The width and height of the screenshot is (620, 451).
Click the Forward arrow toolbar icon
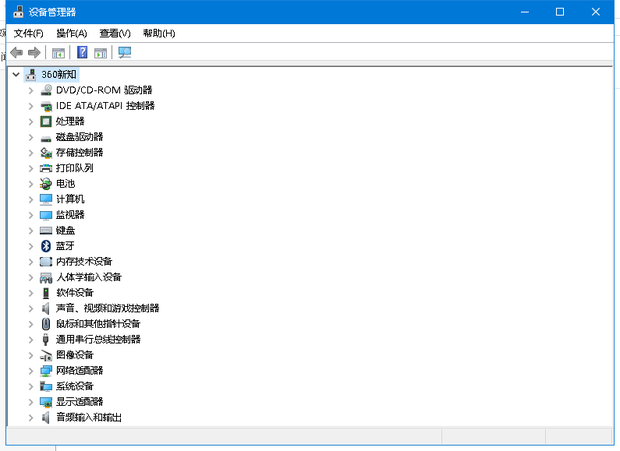click(34, 52)
